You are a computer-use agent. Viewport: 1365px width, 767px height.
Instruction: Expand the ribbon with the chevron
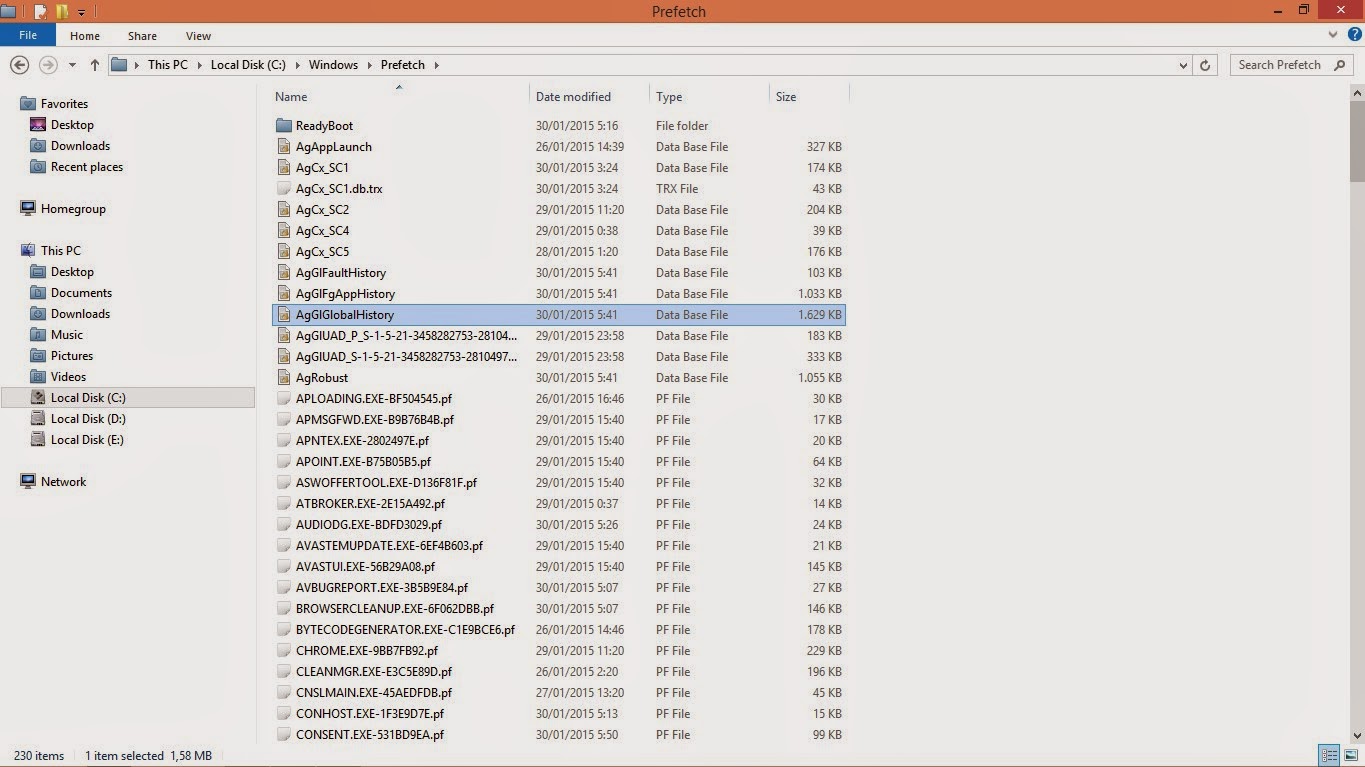tap(1333, 35)
